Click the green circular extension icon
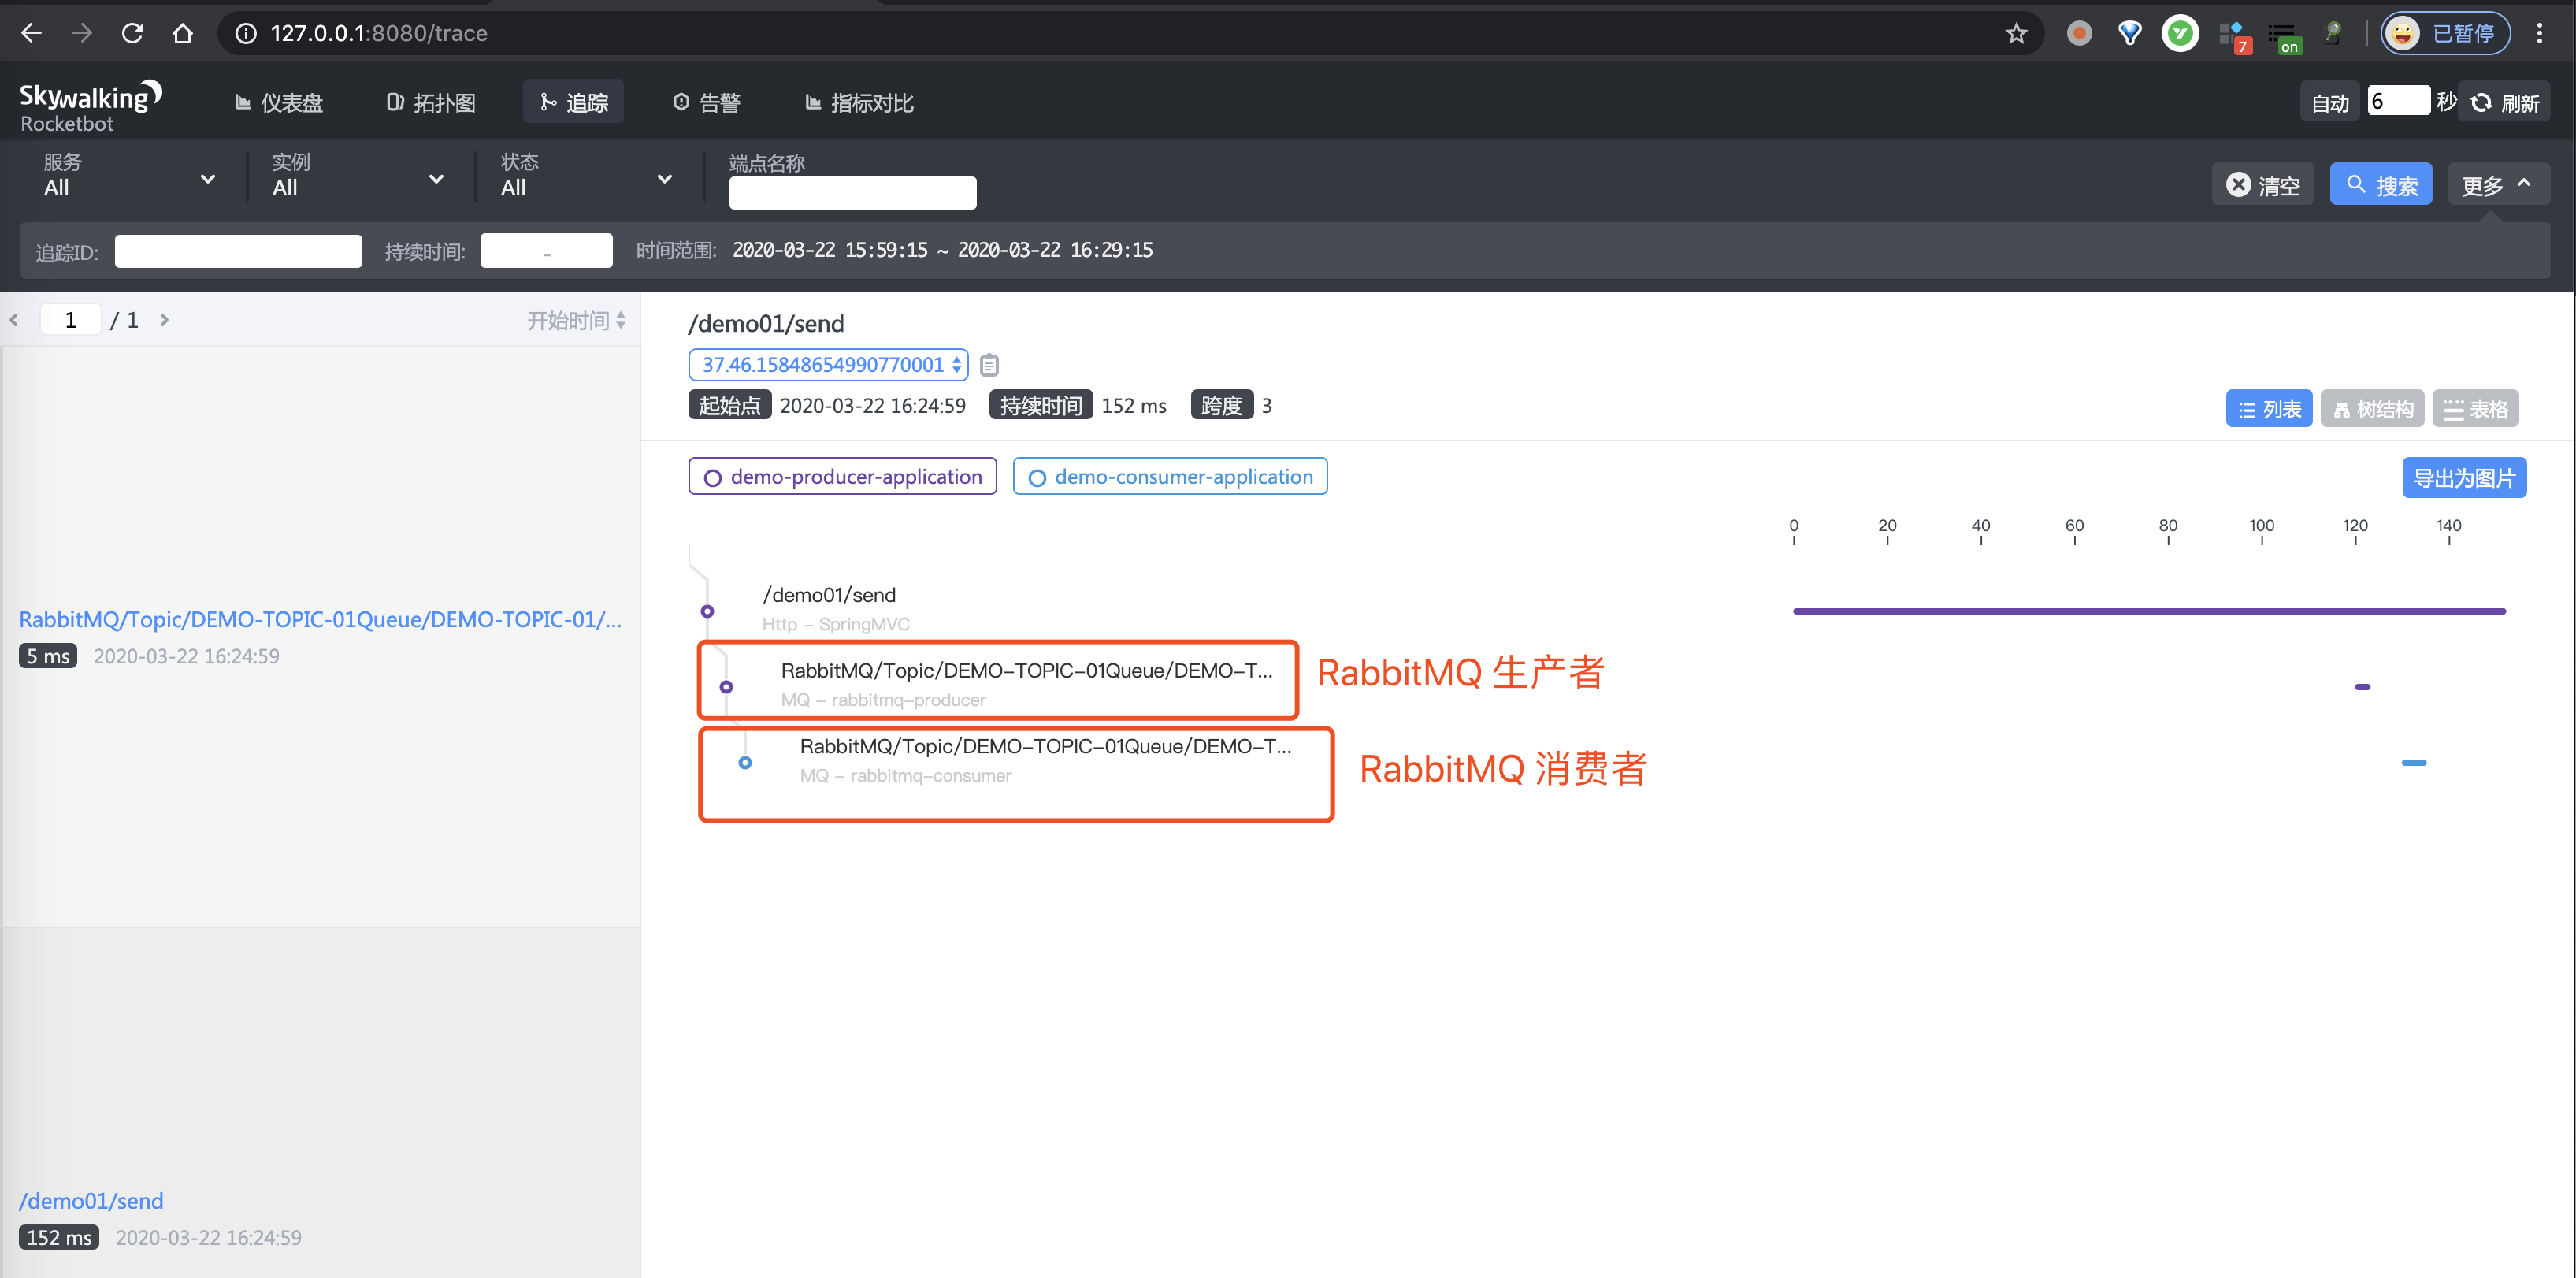This screenshot has height=1278, width=2576. coord(2180,33)
